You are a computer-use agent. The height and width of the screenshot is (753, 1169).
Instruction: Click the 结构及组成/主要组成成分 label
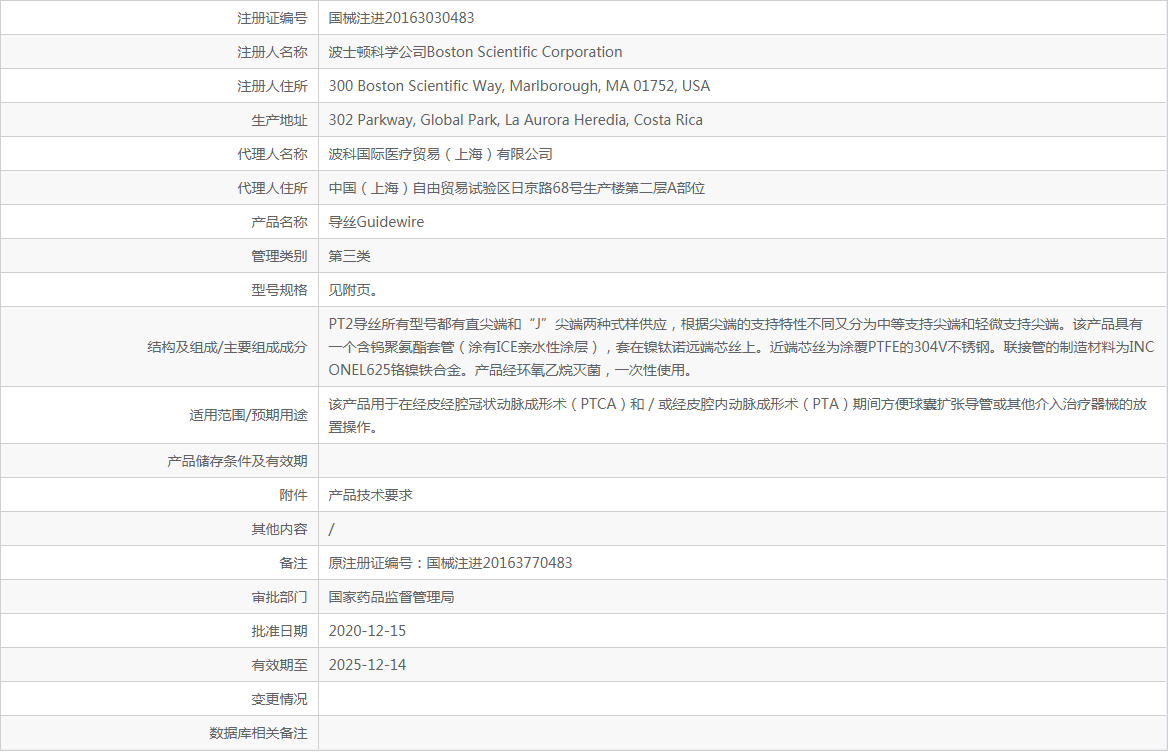[x=227, y=347]
